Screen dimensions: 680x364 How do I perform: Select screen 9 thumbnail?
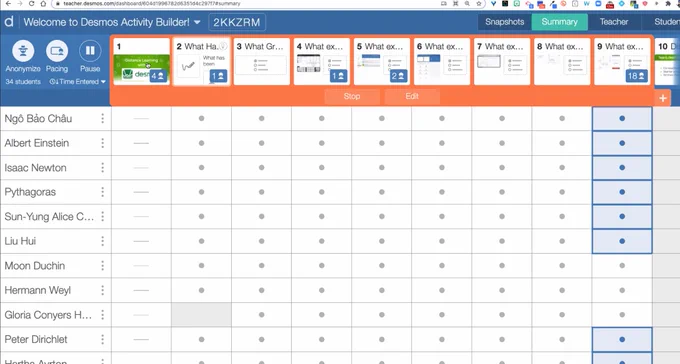tap(622, 61)
